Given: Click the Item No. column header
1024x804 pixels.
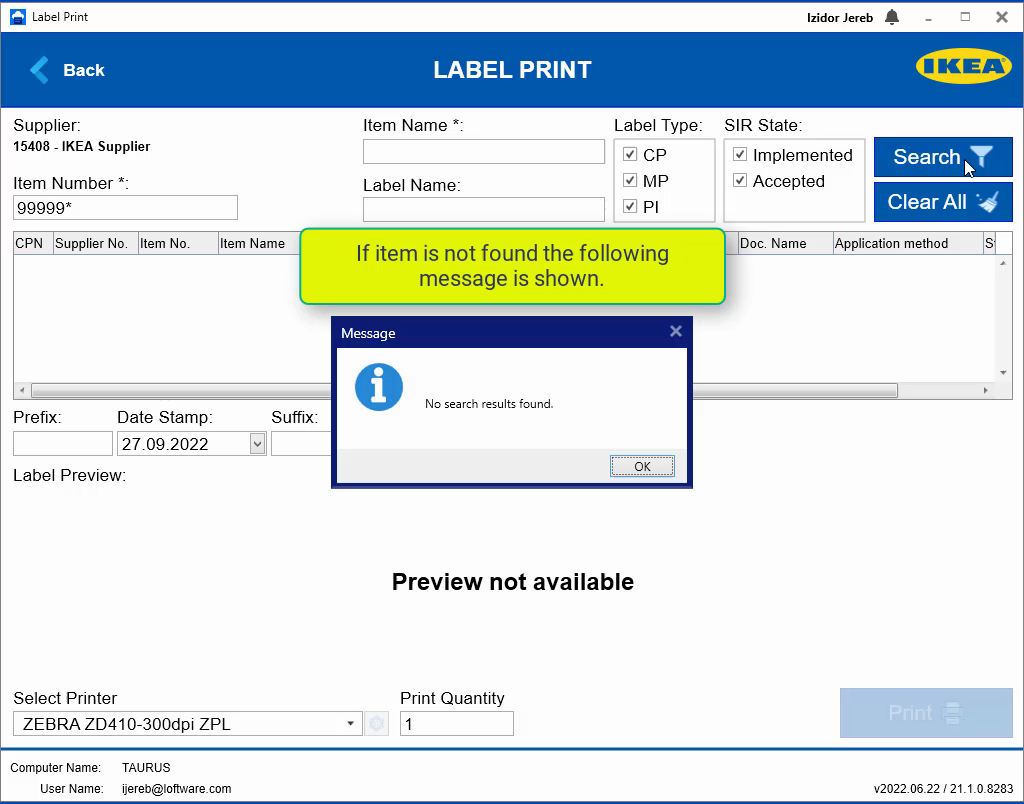Looking at the screenshot, I should (178, 243).
